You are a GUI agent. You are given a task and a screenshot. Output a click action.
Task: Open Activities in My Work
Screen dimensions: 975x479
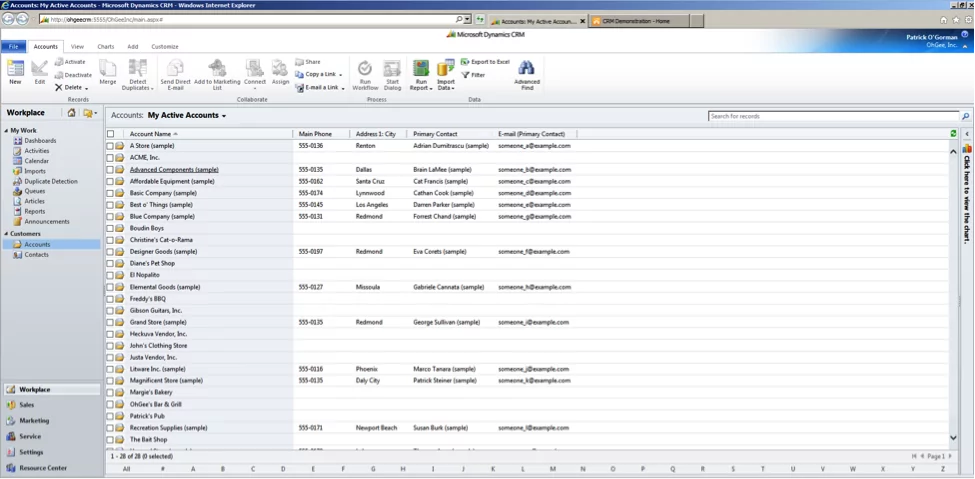click(37, 151)
